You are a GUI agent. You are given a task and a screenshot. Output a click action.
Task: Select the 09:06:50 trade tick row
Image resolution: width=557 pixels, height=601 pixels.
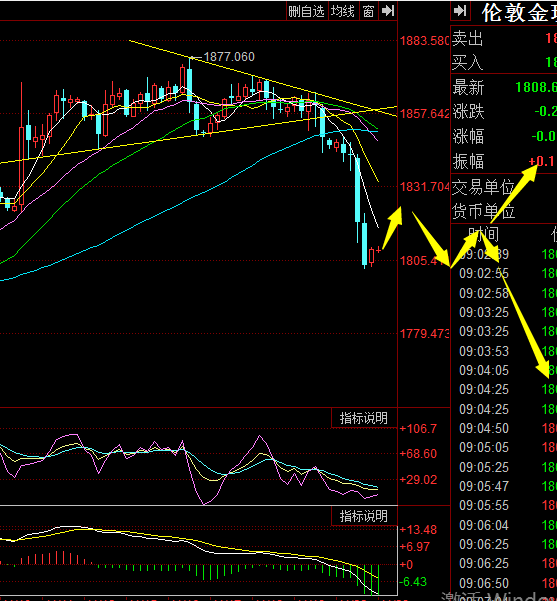[x=504, y=583]
